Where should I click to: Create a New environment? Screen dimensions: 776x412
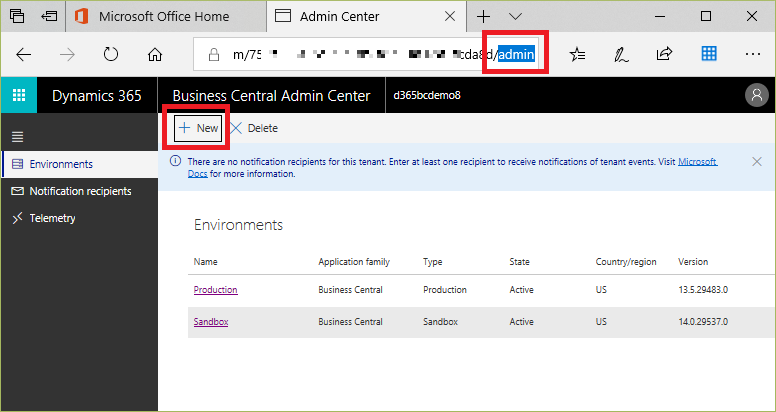click(x=198, y=128)
